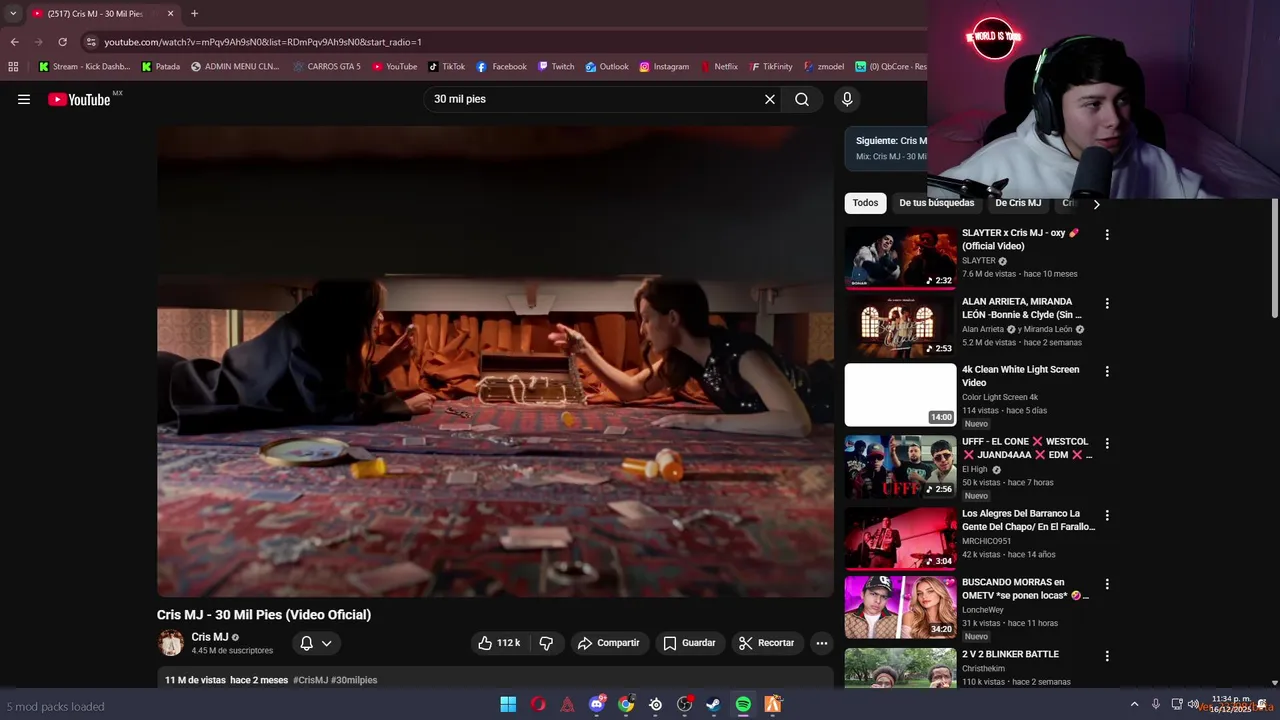Click the Guardar save button

pos(690,643)
